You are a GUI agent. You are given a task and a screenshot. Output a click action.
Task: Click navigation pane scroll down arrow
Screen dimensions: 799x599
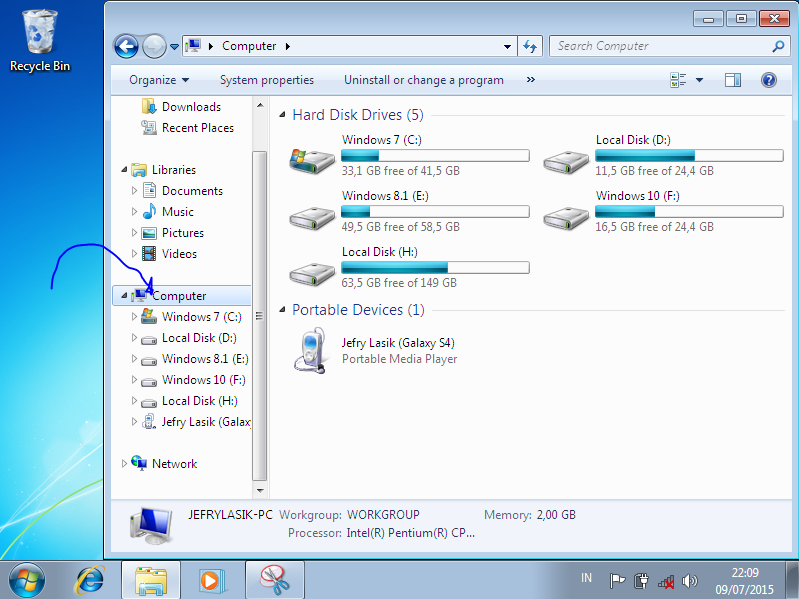(x=260, y=491)
